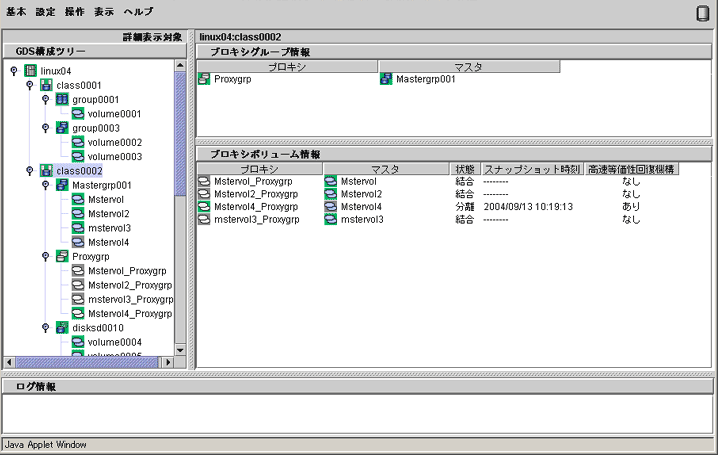Click the tree's scroll down arrow
This screenshot has height=455, width=718.
point(180,350)
